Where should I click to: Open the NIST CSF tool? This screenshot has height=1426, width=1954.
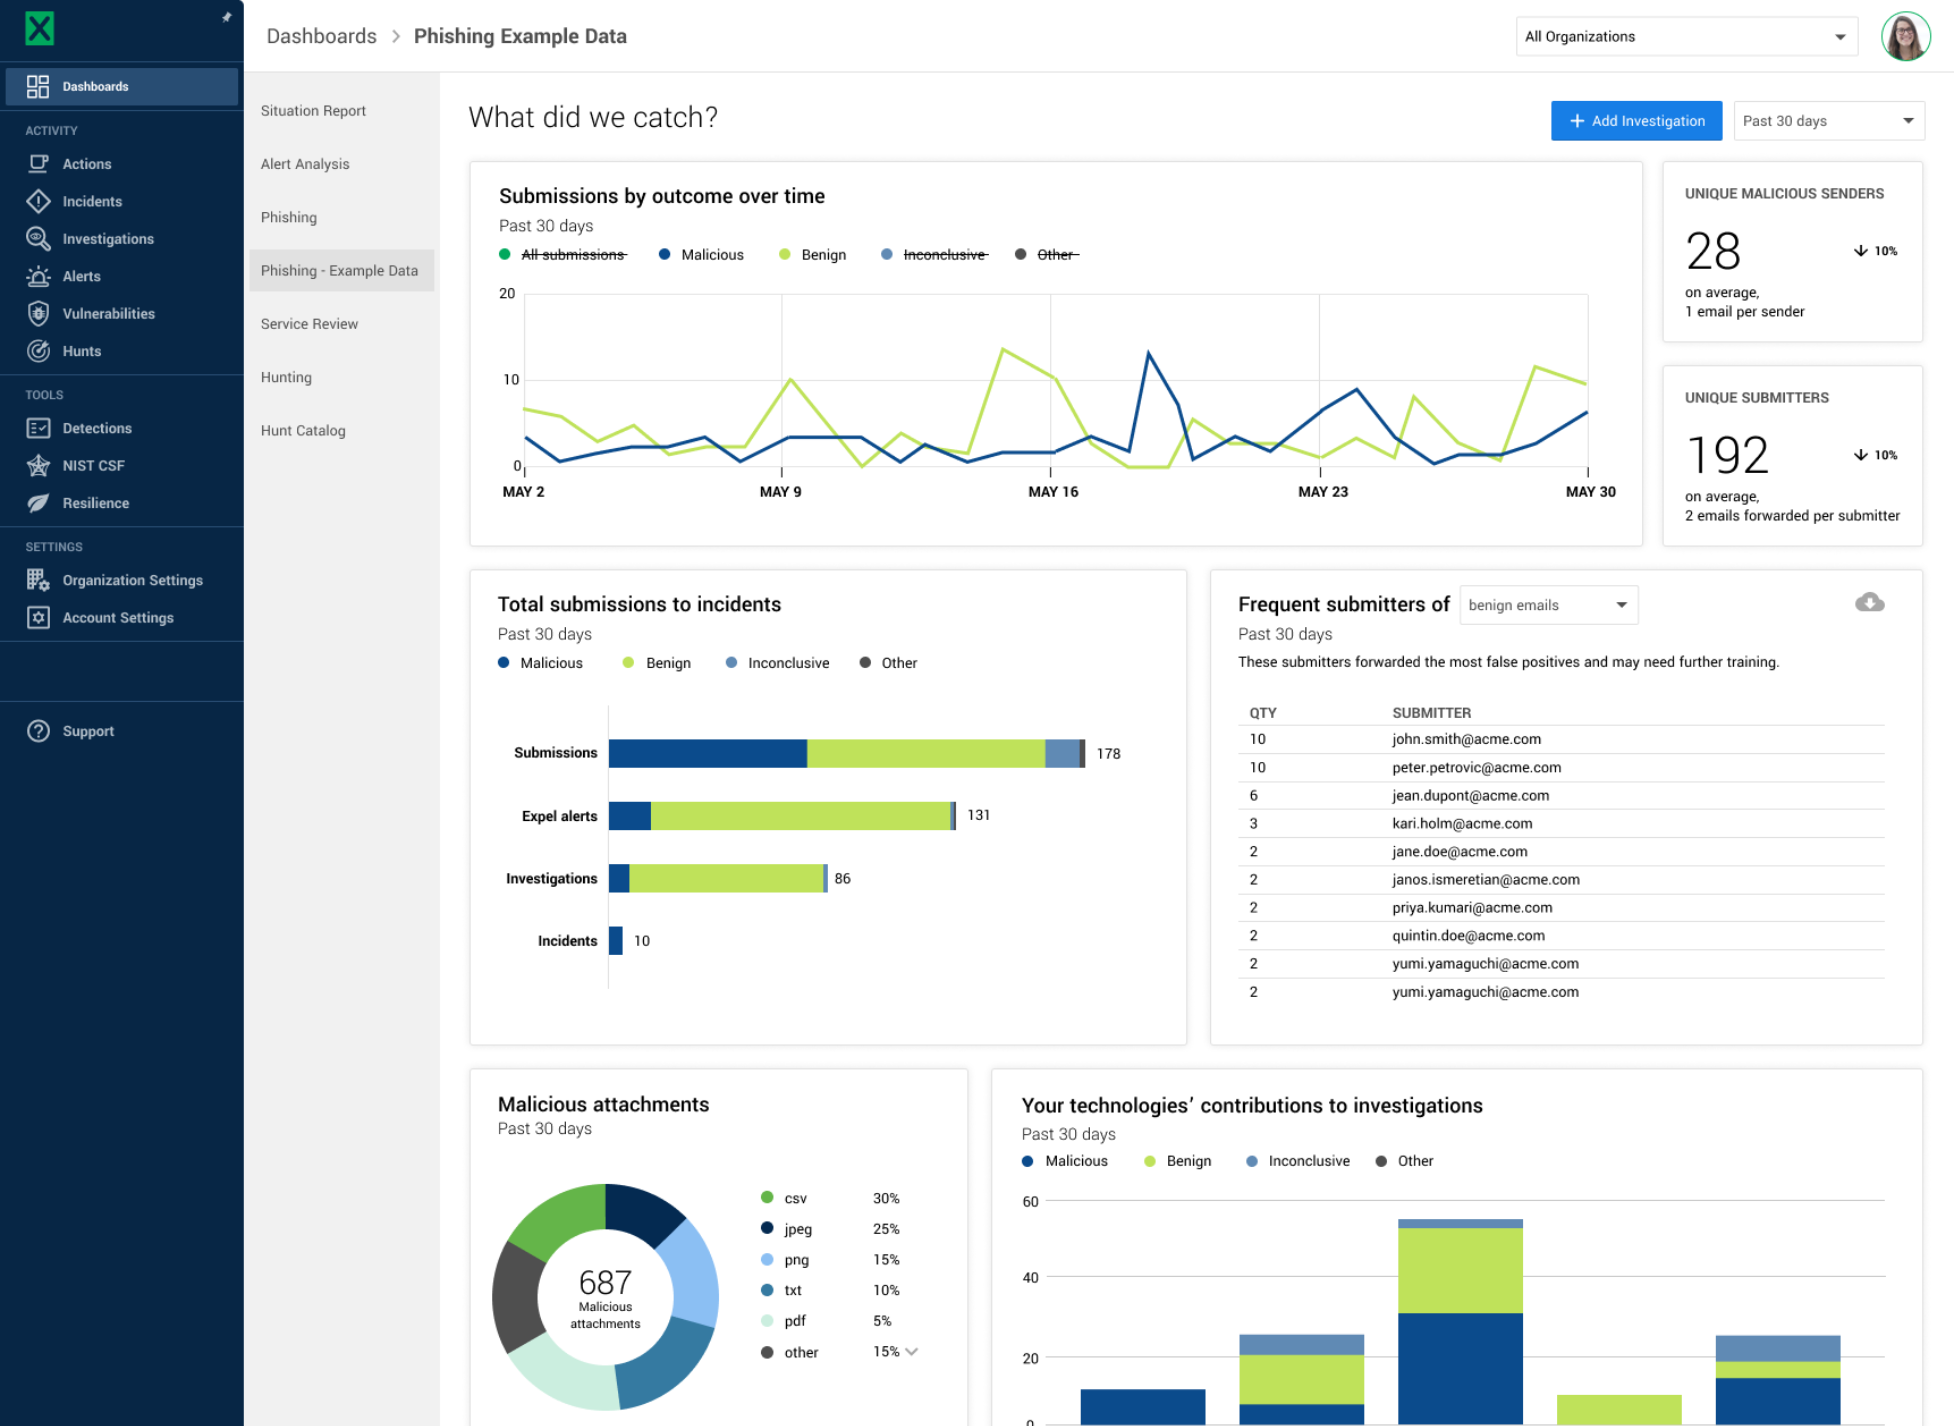coord(40,465)
